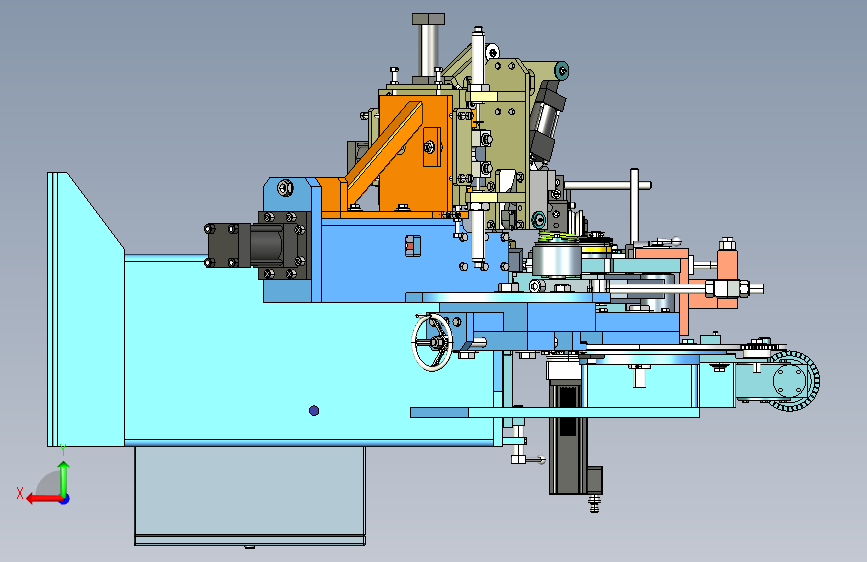This screenshot has height=562, width=867.
Task: Select the white handwheel on the machine
Action: (432, 342)
